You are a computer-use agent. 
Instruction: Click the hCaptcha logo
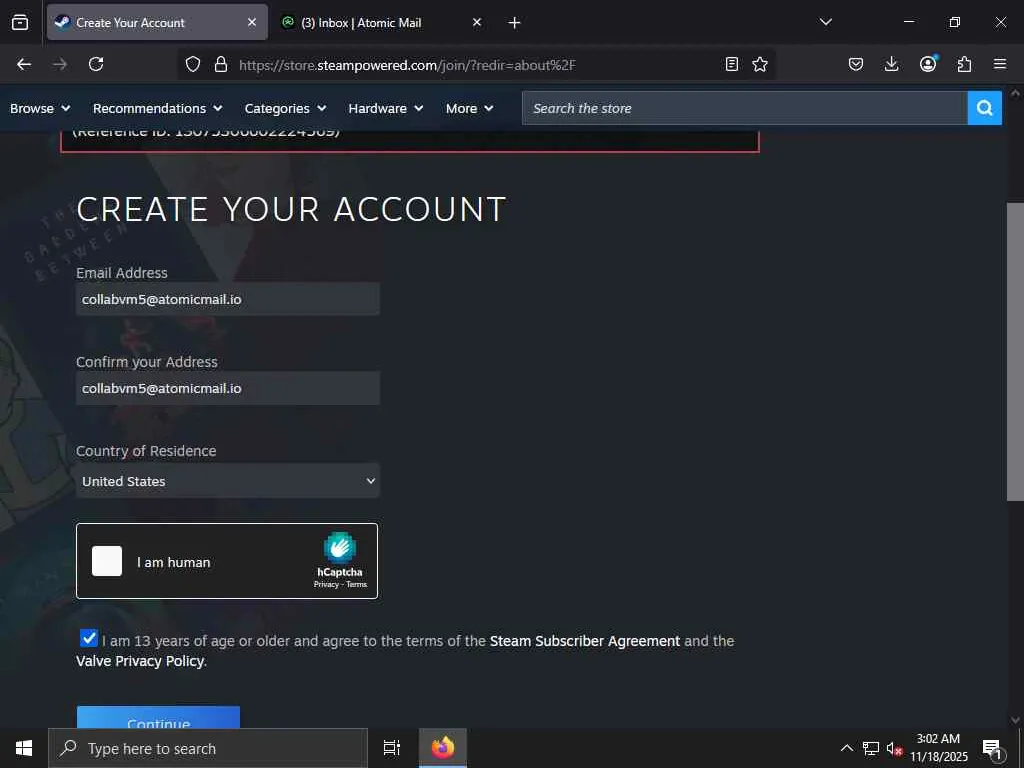340,547
